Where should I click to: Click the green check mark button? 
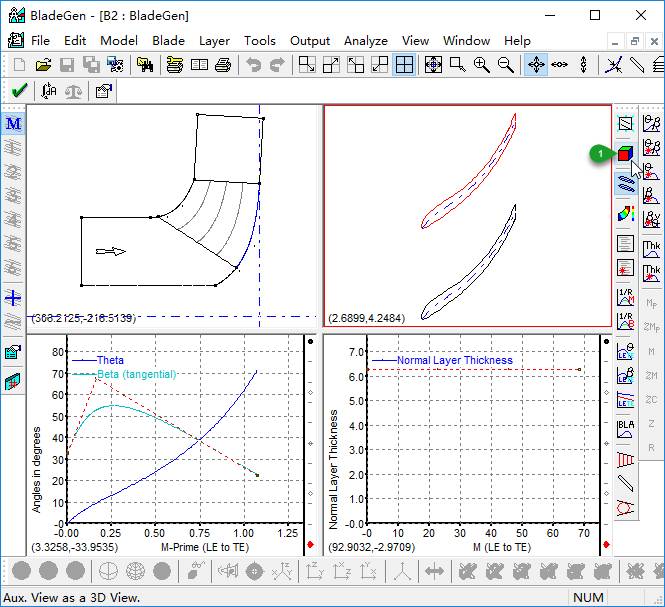(x=18, y=91)
